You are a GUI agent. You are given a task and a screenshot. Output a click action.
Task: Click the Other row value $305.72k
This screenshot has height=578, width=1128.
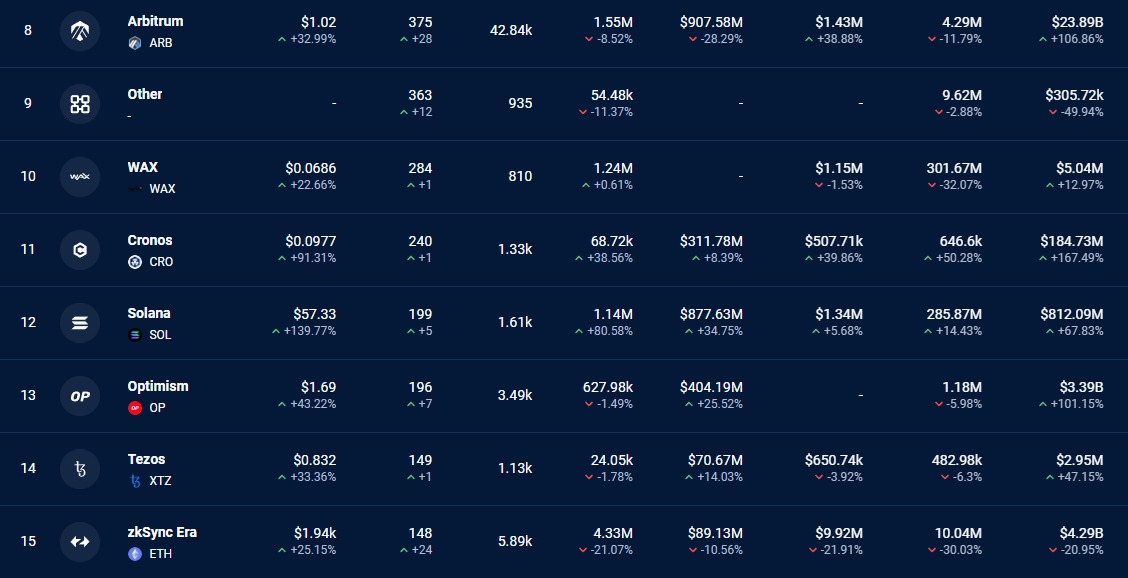pyautogui.click(x=1074, y=95)
